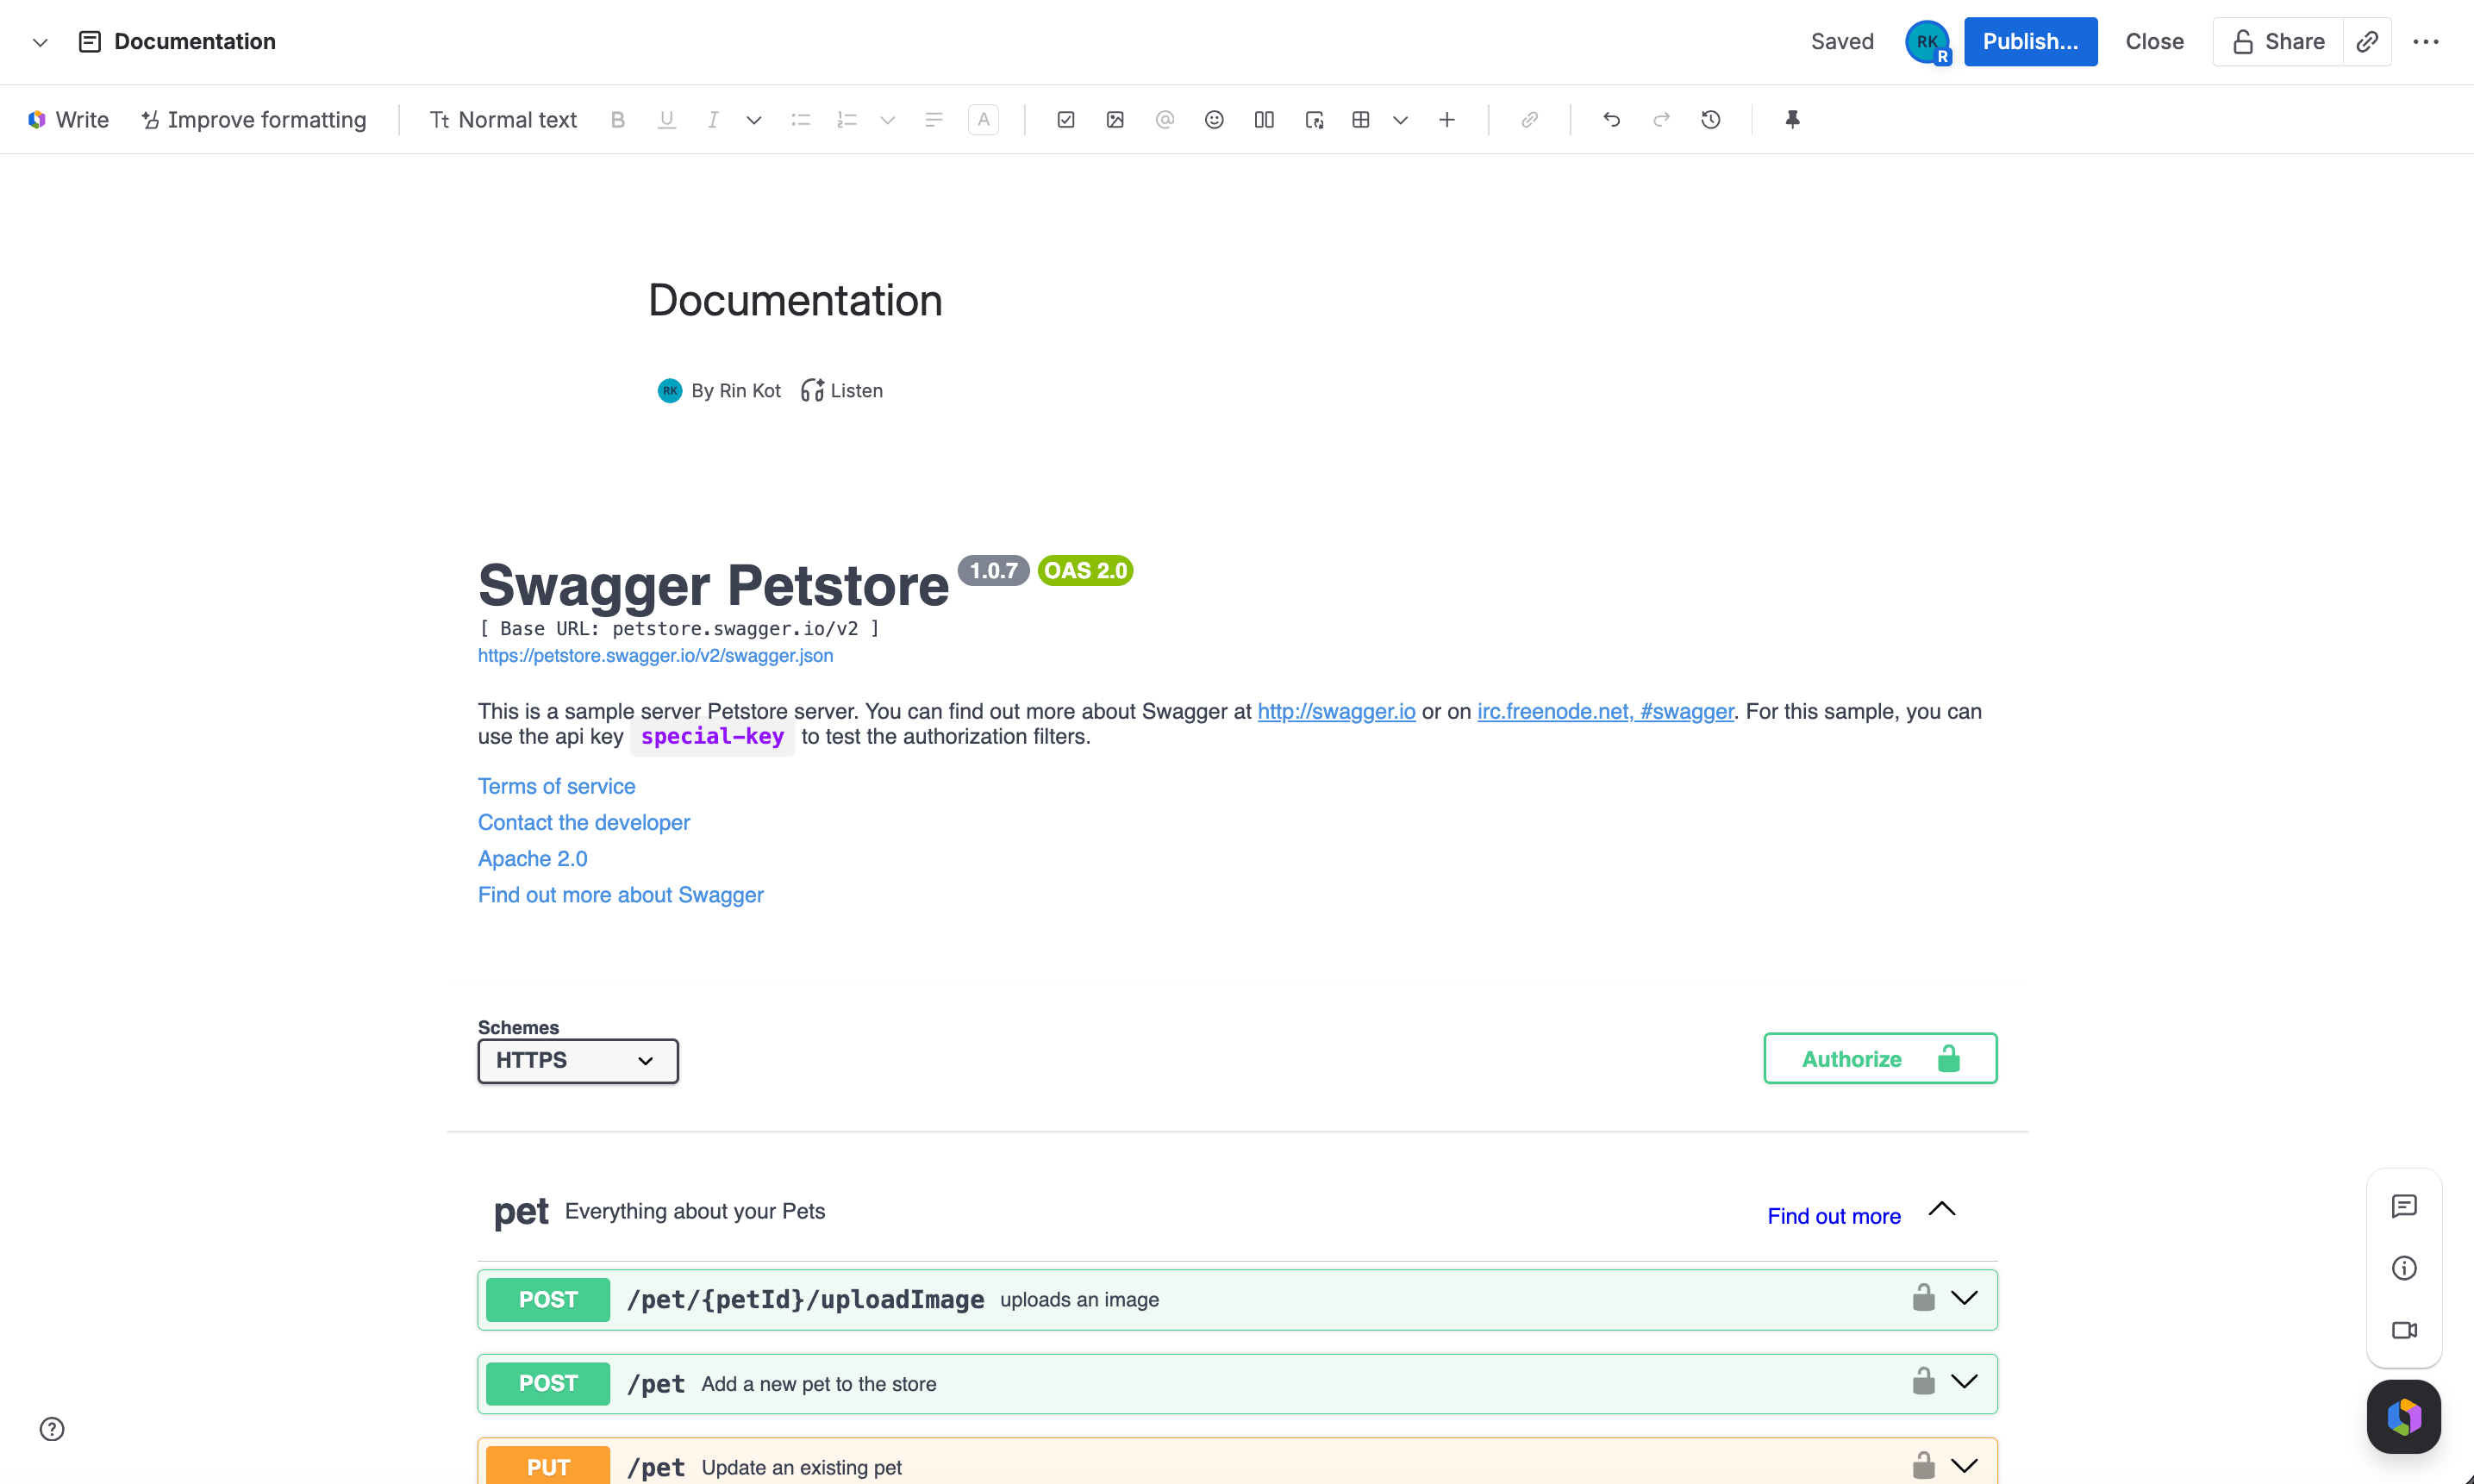2474x1484 pixels.
Task: Click the Write AI button
Action: [68, 120]
